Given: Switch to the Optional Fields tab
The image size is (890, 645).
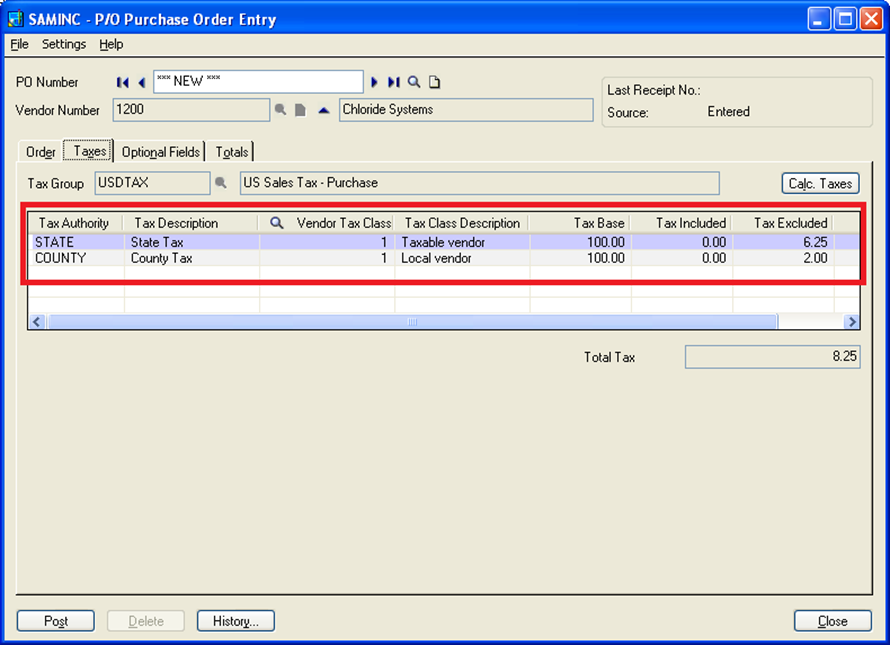Looking at the screenshot, I should click(161, 152).
